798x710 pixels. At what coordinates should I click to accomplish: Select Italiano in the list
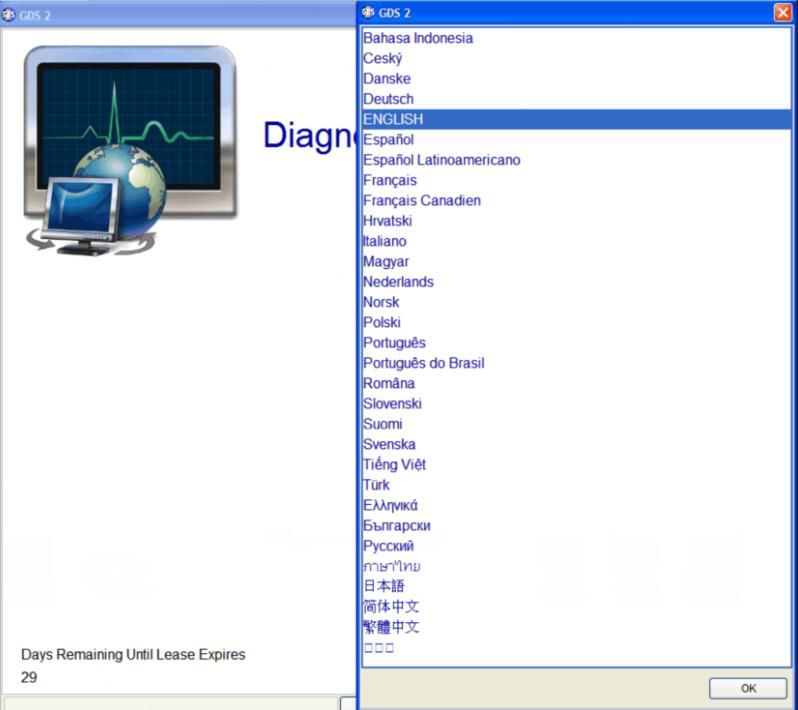[576, 241]
